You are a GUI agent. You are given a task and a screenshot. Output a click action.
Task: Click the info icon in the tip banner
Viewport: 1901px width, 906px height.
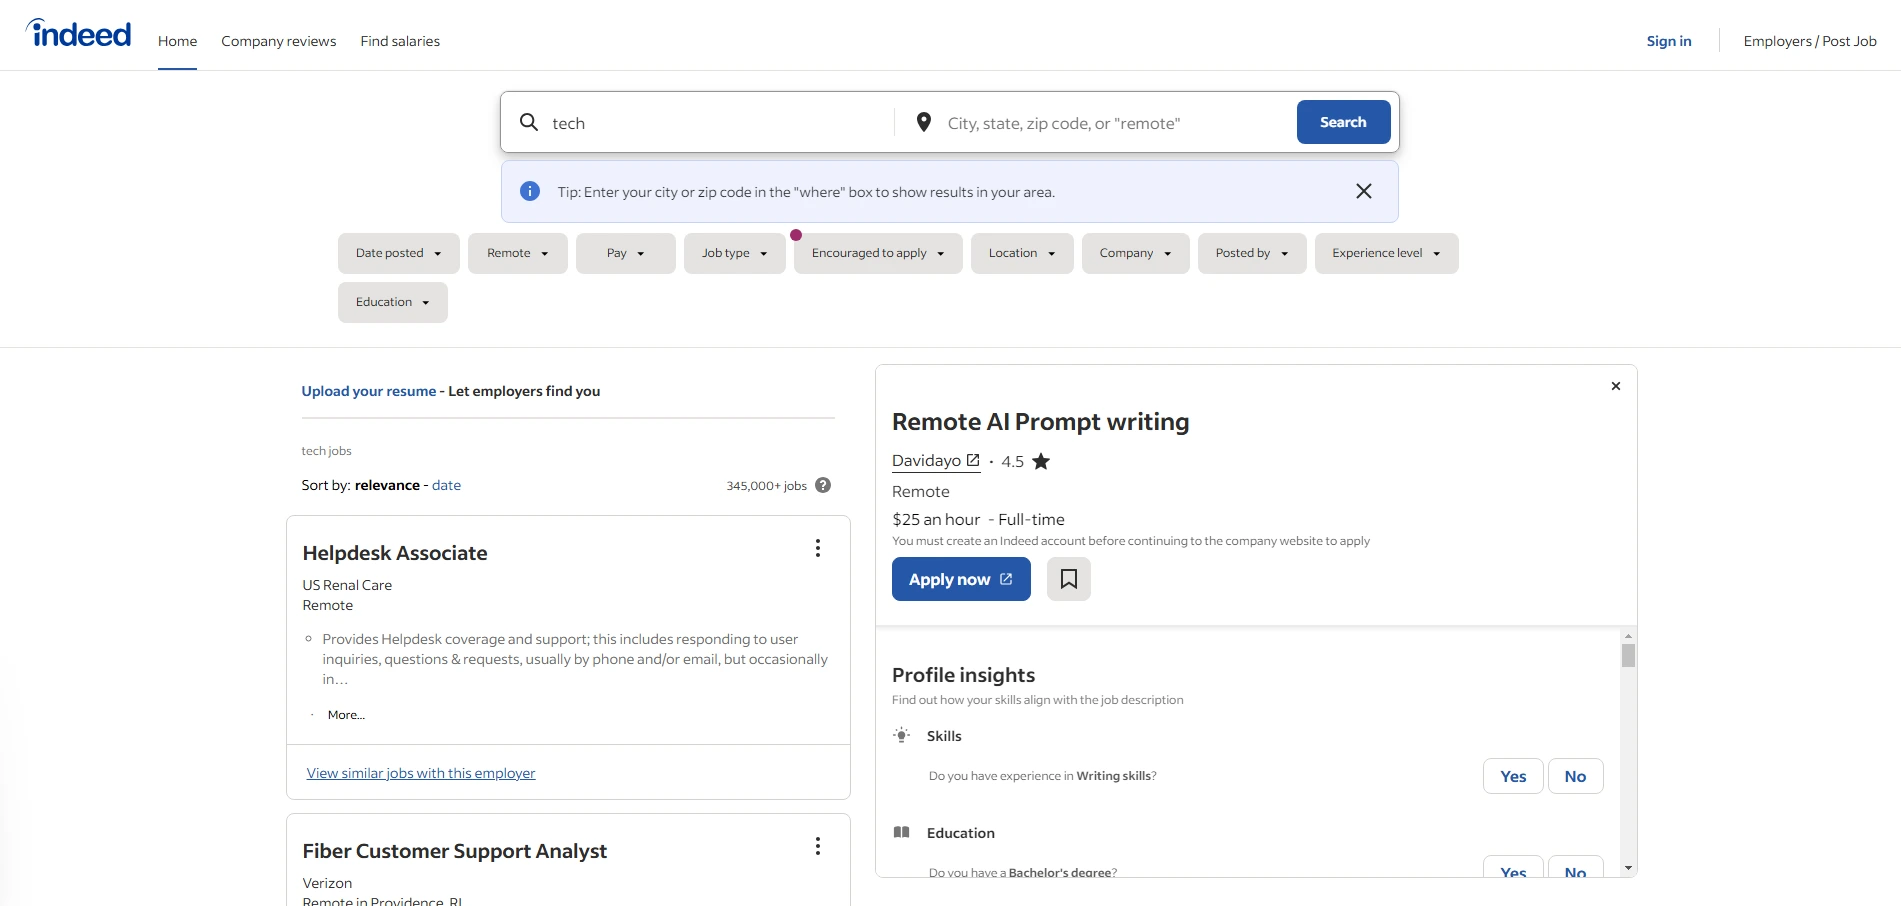[x=530, y=191]
